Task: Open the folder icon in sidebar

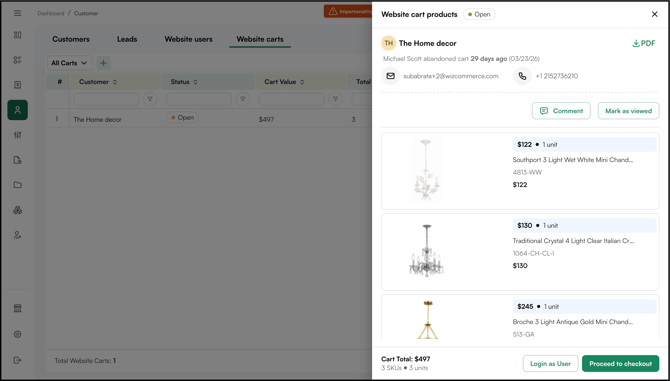Action: pyautogui.click(x=18, y=185)
